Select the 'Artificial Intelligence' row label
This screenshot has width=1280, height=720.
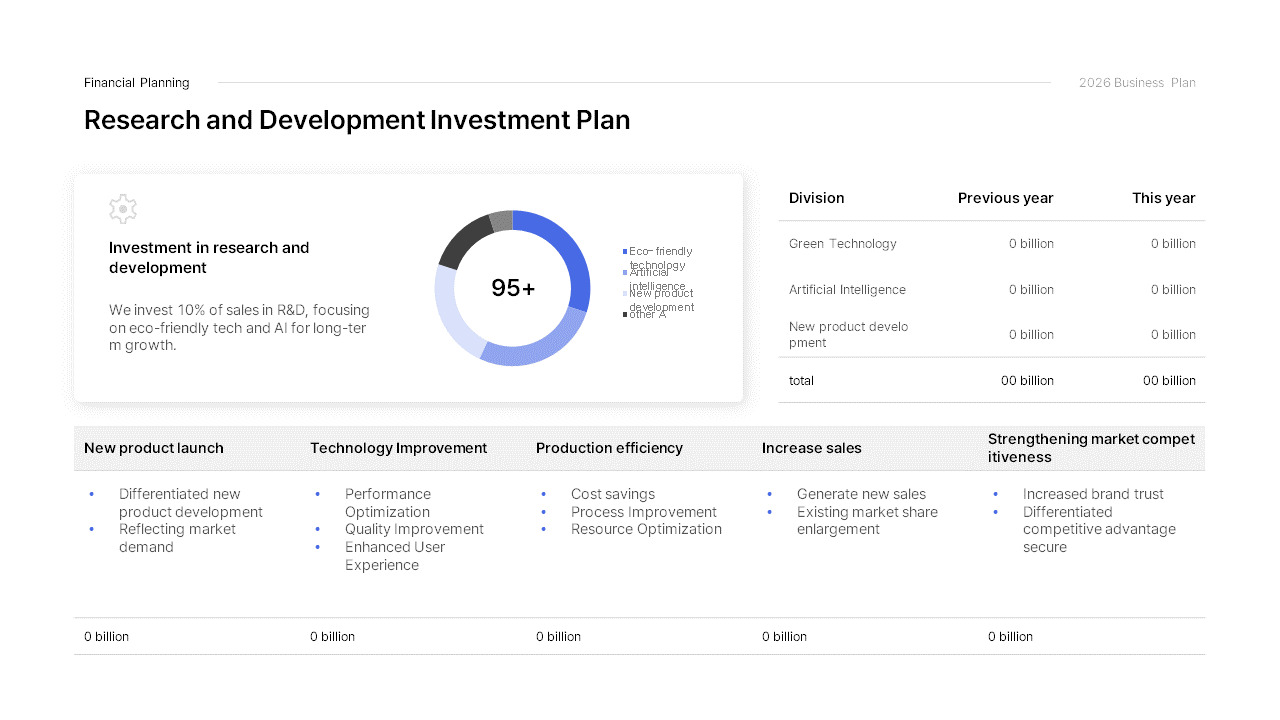click(x=848, y=290)
